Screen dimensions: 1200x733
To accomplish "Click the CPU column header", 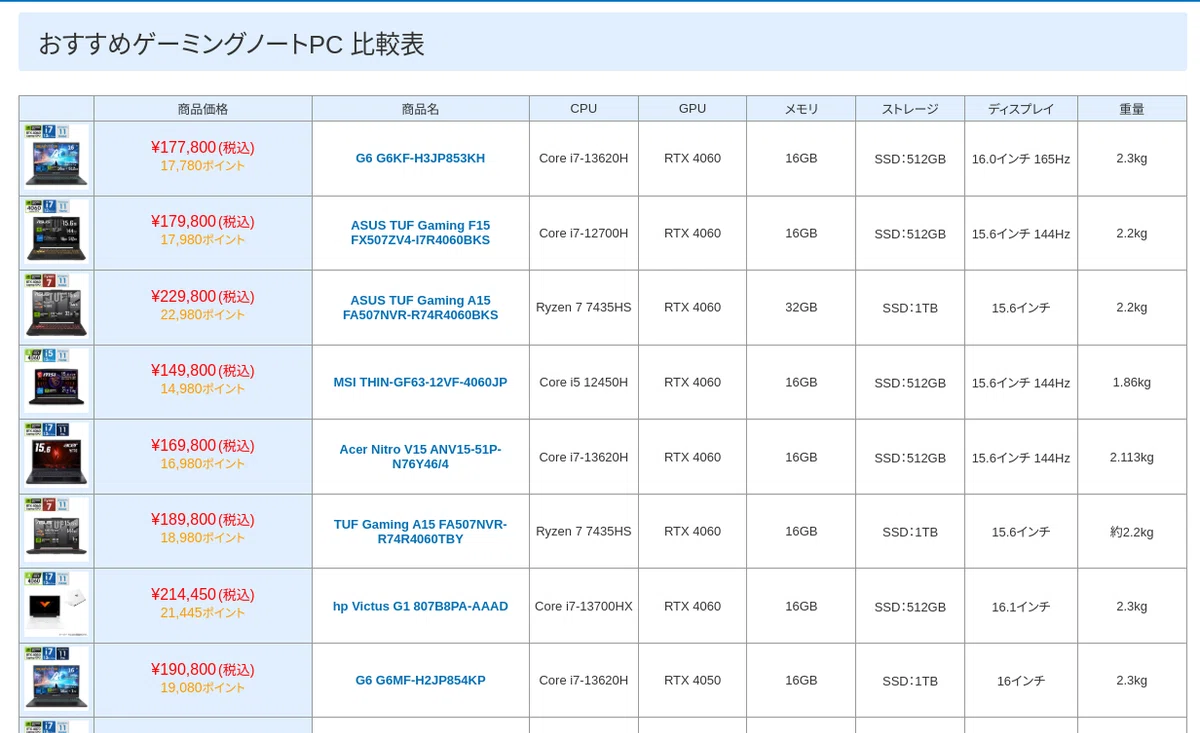I will (x=583, y=109).
